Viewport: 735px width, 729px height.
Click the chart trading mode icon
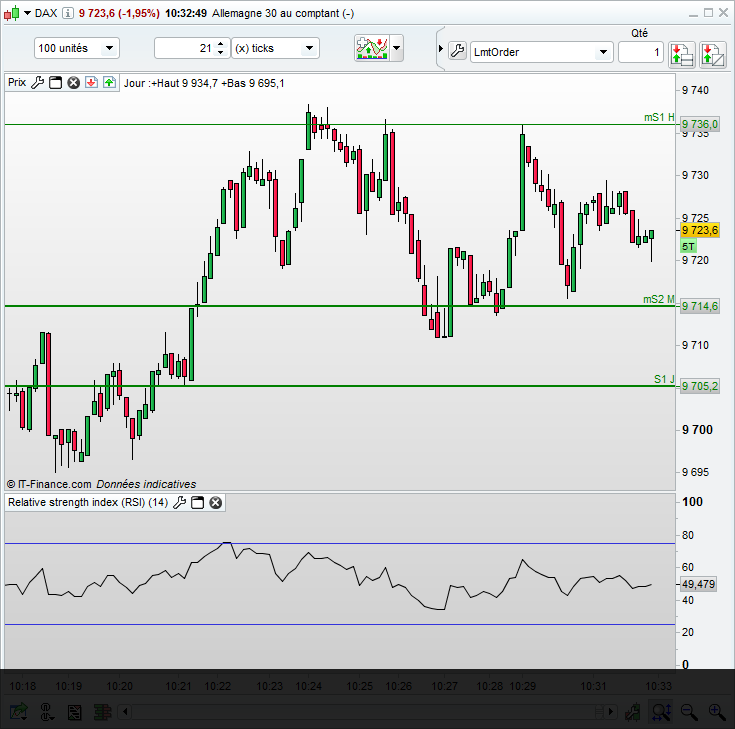click(x=712, y=54)
